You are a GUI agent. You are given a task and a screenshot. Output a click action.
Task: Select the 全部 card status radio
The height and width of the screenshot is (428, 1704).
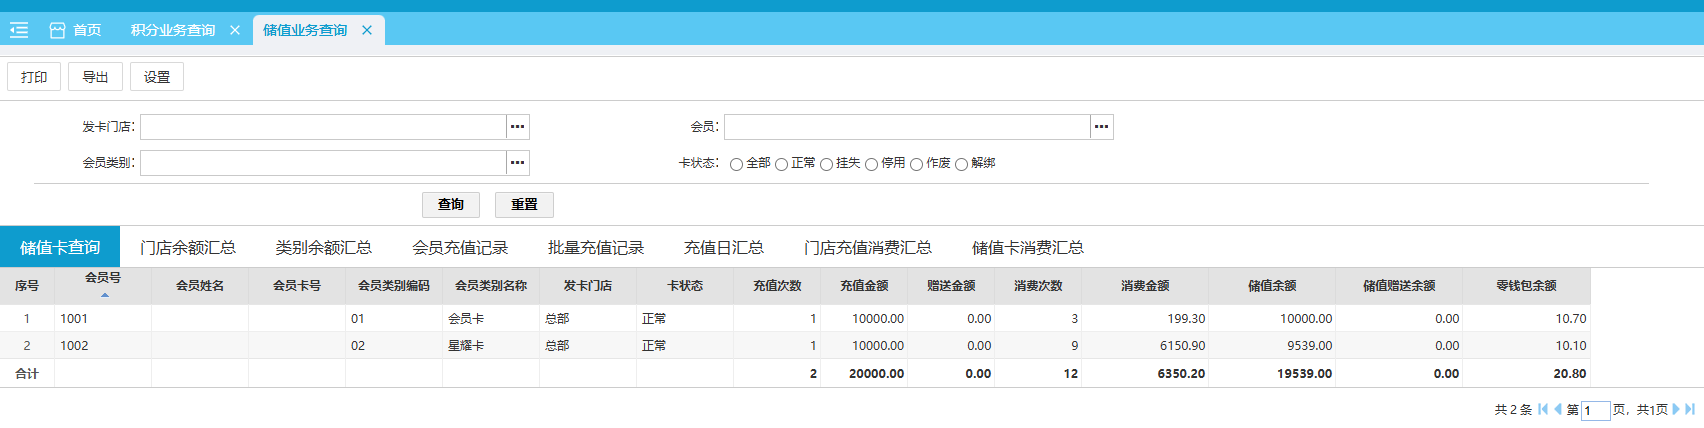pos(736,164)
